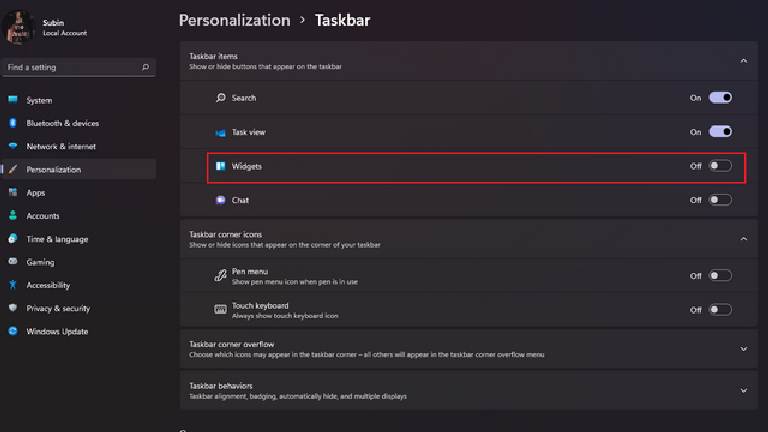Click the Task view icon

pyautogui.click(x=221, y=132)
